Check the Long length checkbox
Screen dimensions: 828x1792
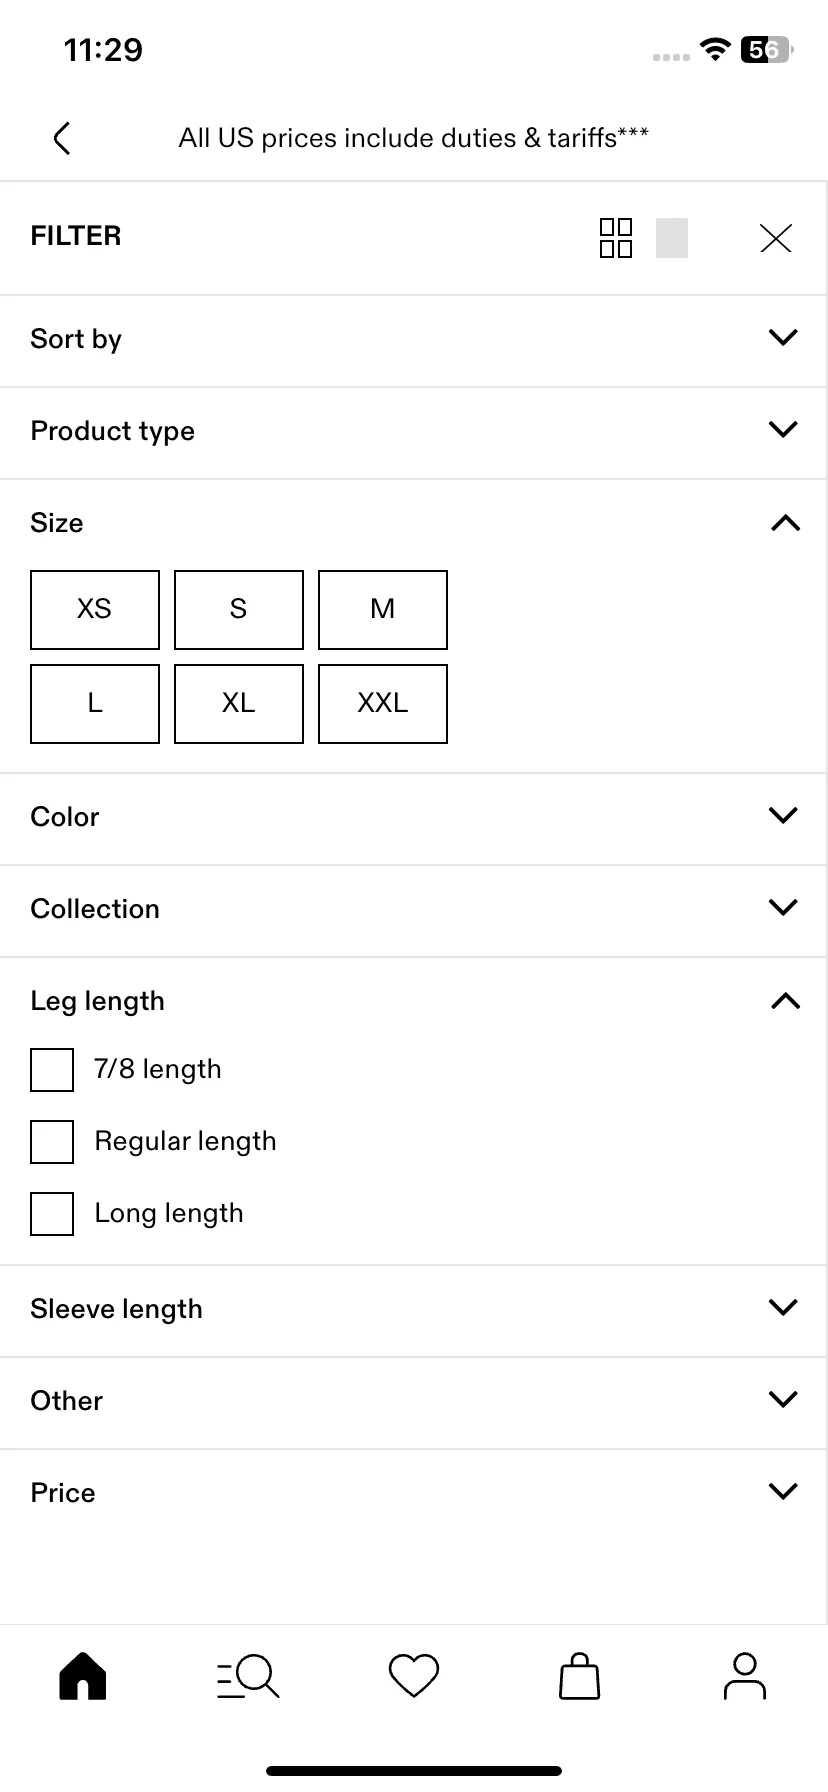coord(52,1213)
